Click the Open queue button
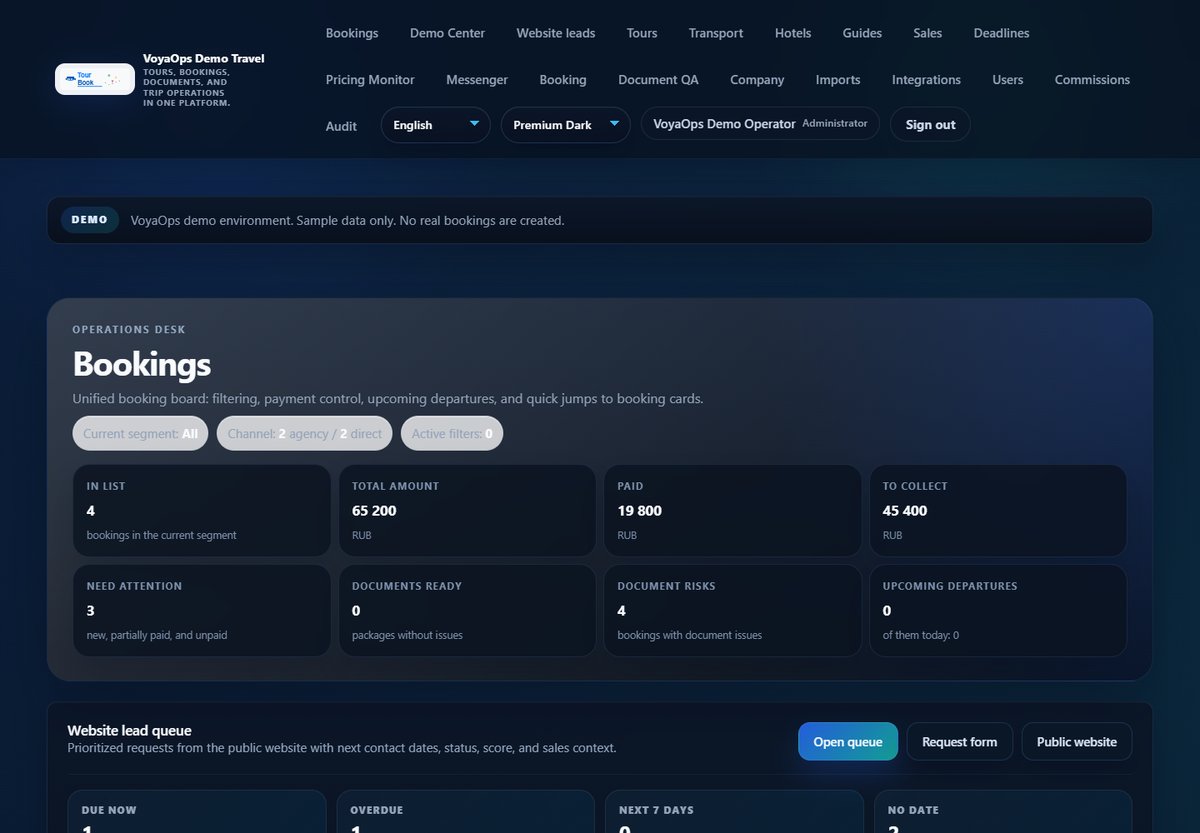 point(848,742)
